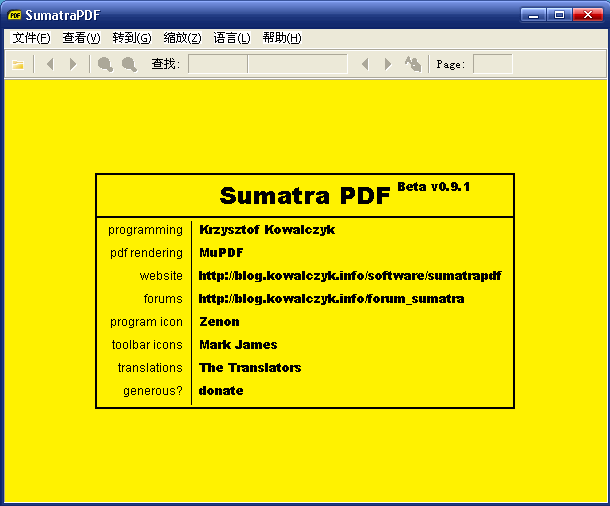Click the donate link
This screenshot has height=506, width=610.
coord(221,390)
